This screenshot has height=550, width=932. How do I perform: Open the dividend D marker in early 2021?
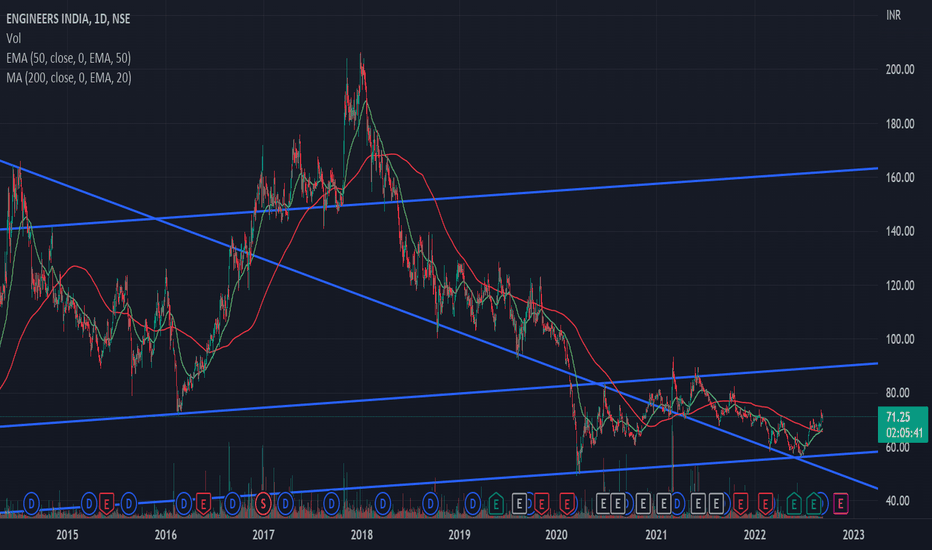(x=677, y=504)
